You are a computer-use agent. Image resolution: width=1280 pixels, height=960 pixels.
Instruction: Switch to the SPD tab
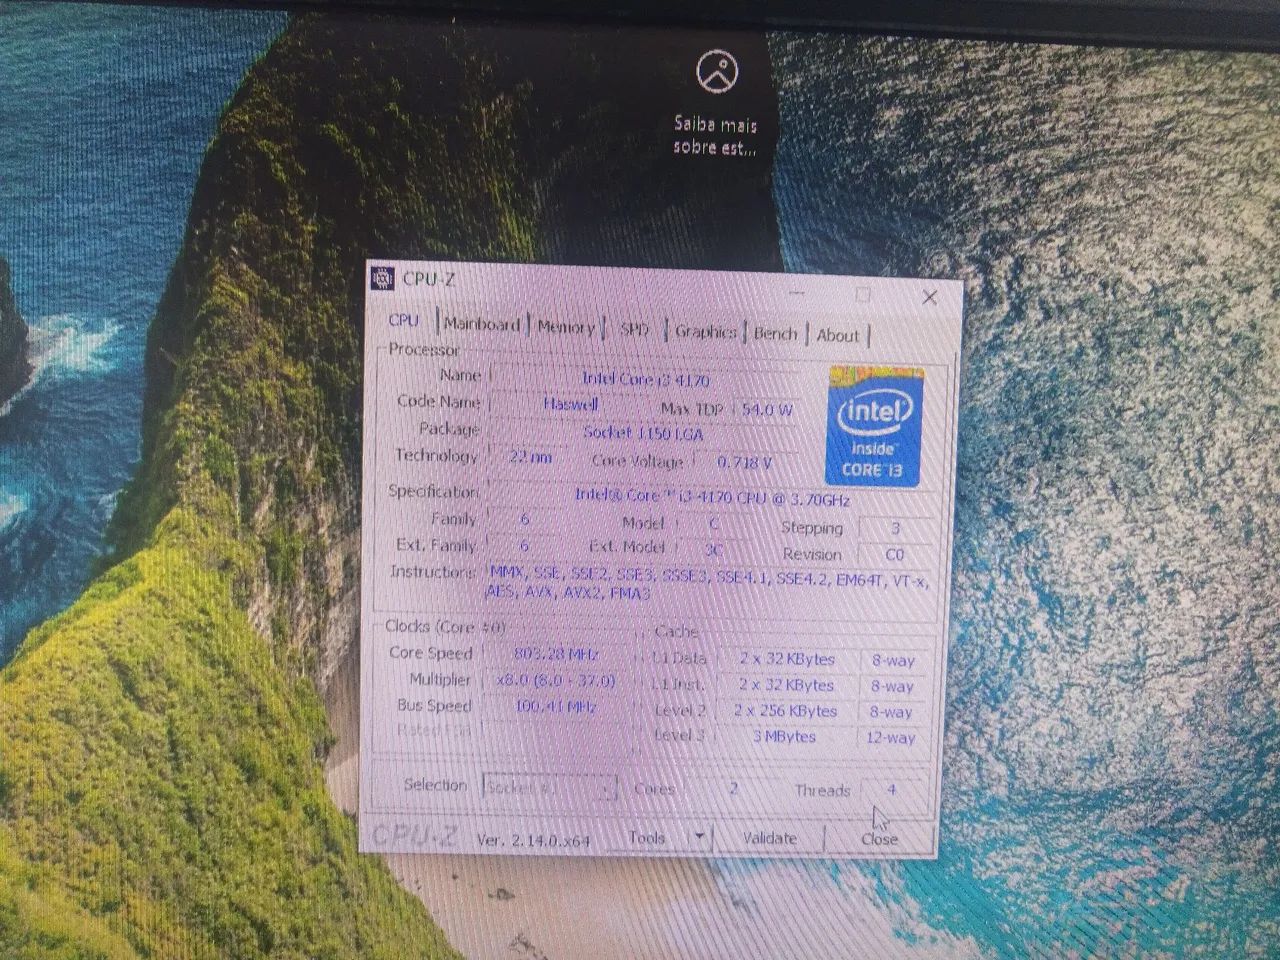(634, 329)
